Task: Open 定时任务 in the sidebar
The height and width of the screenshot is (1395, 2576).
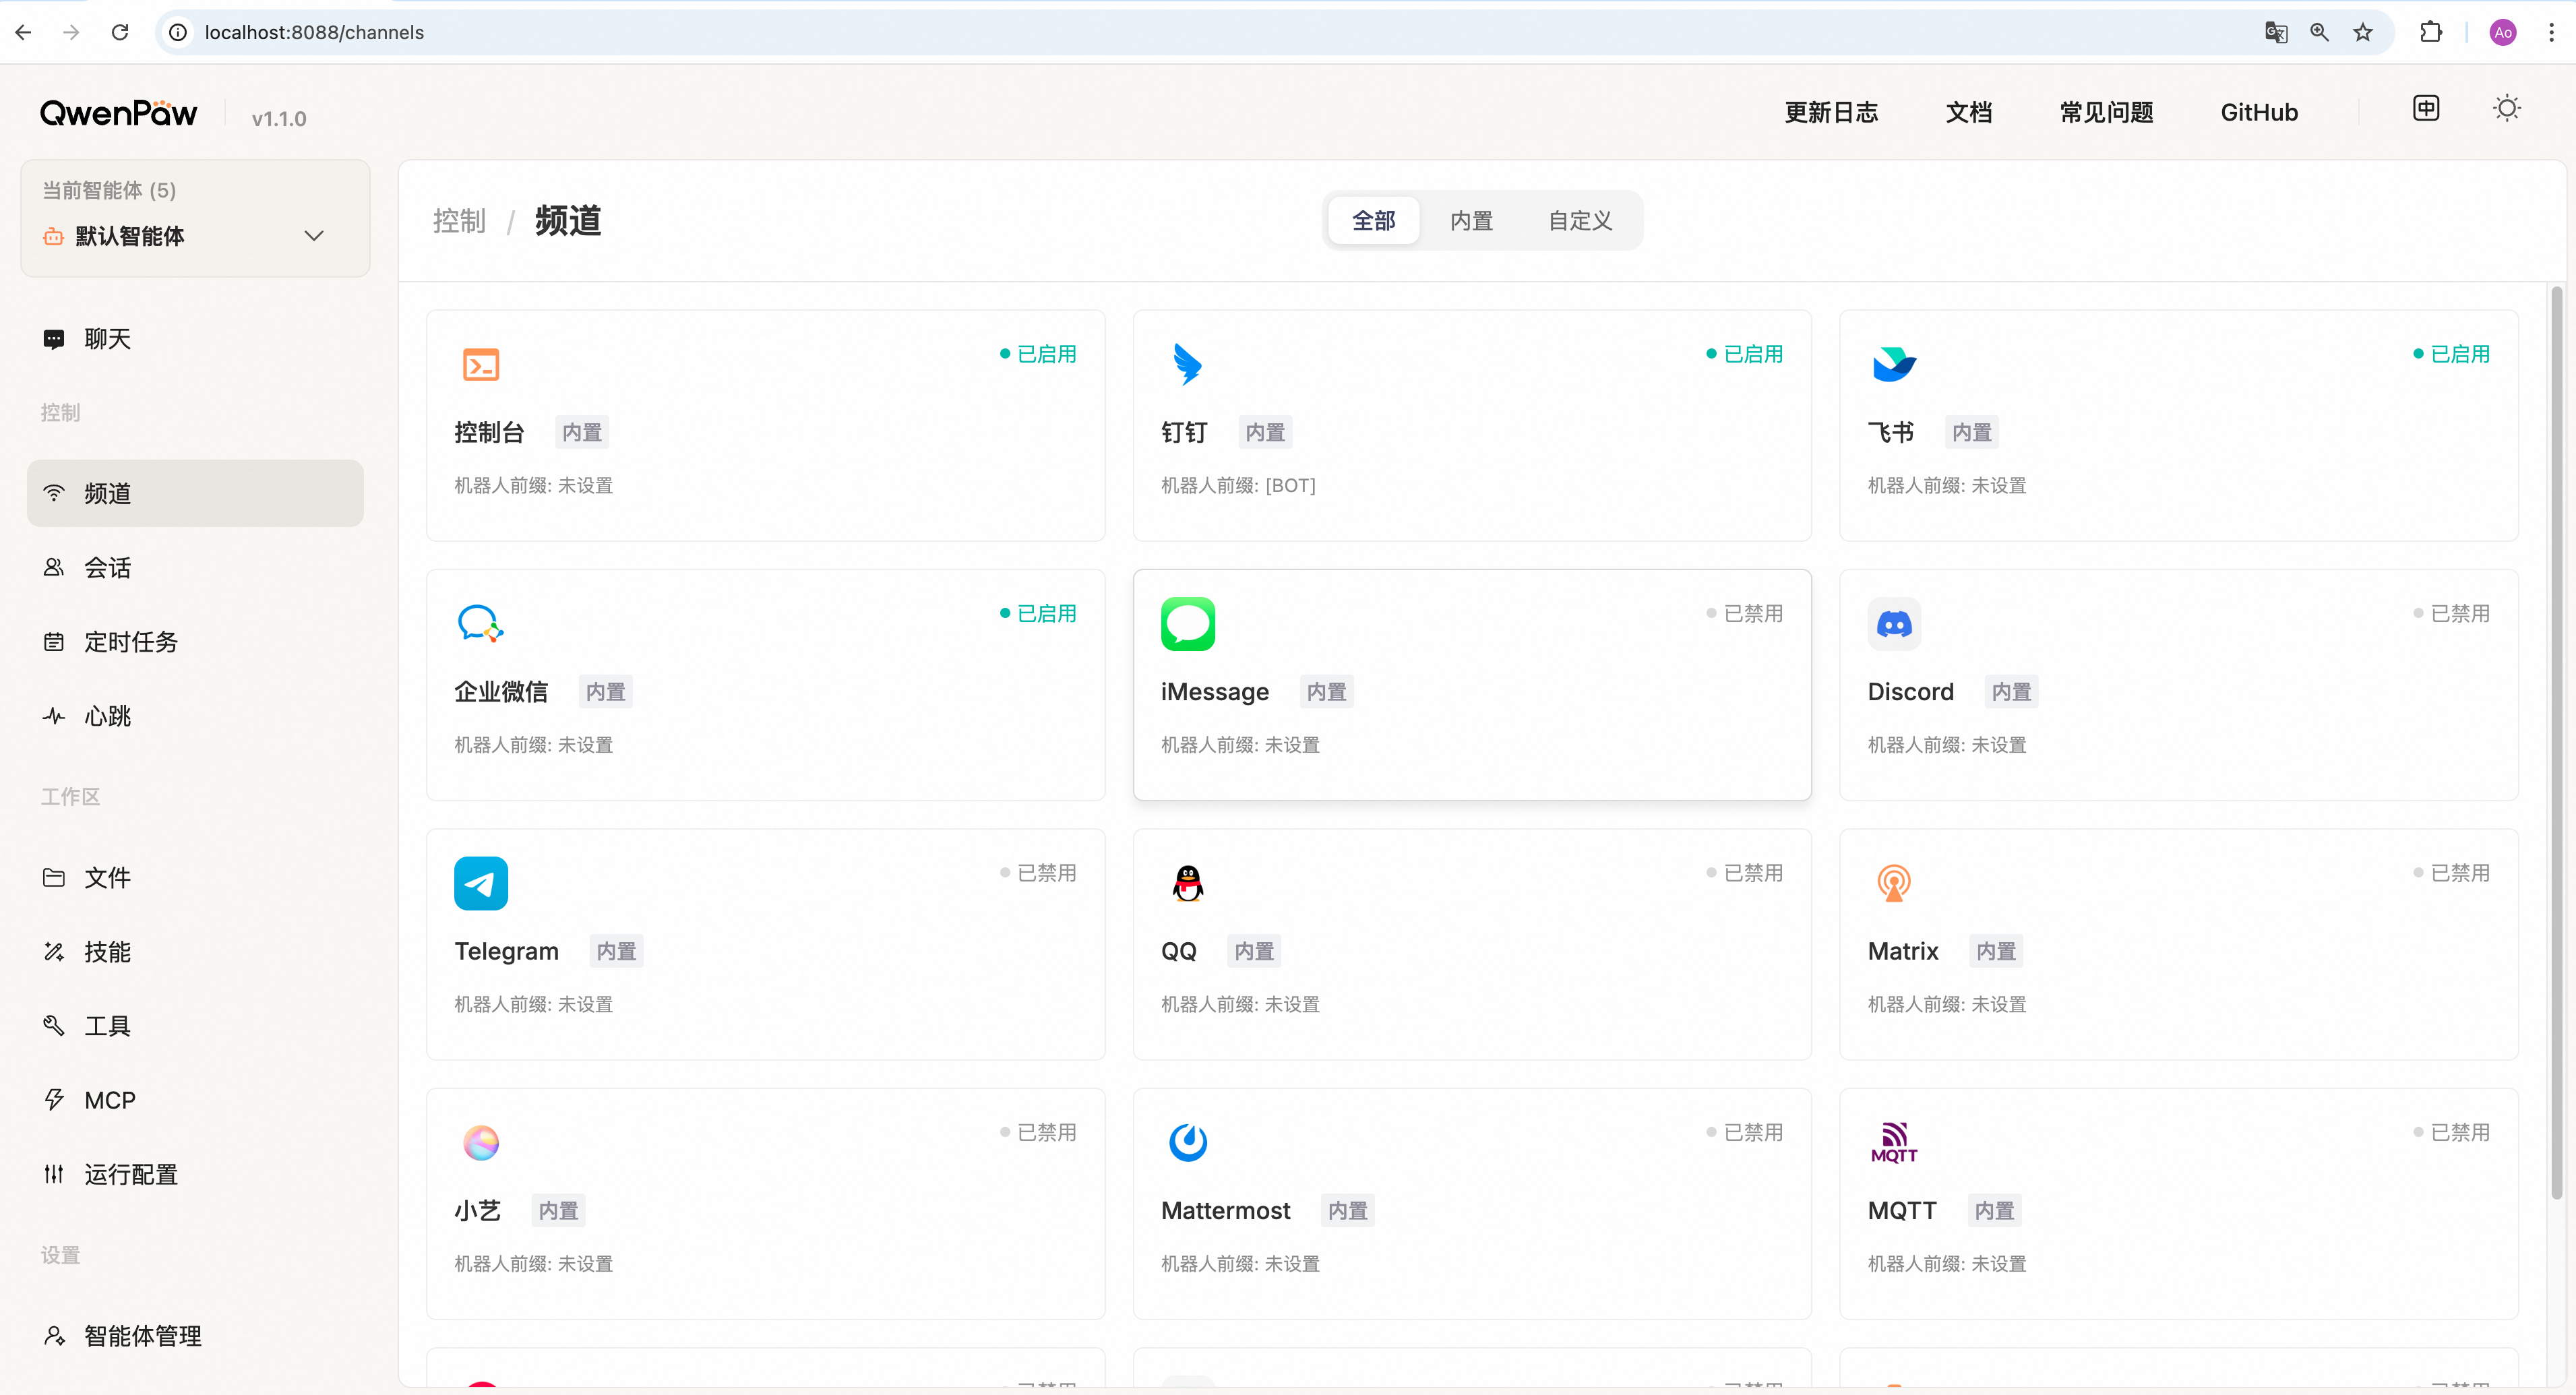Action: [x=195, y=641]
